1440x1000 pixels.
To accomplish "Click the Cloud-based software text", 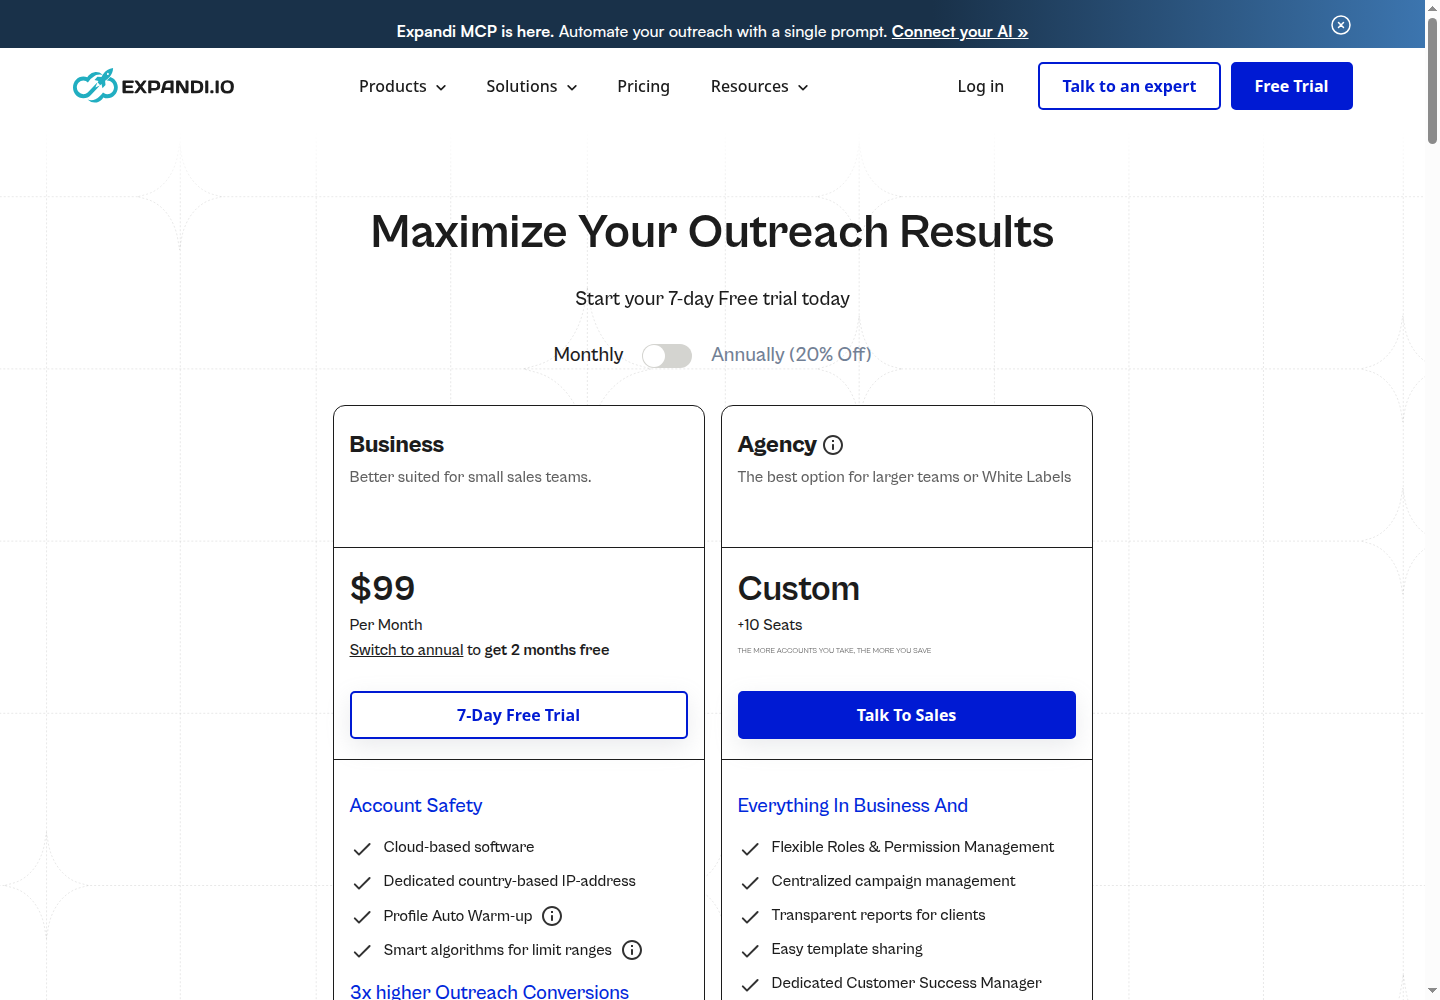I will [459, 847].
